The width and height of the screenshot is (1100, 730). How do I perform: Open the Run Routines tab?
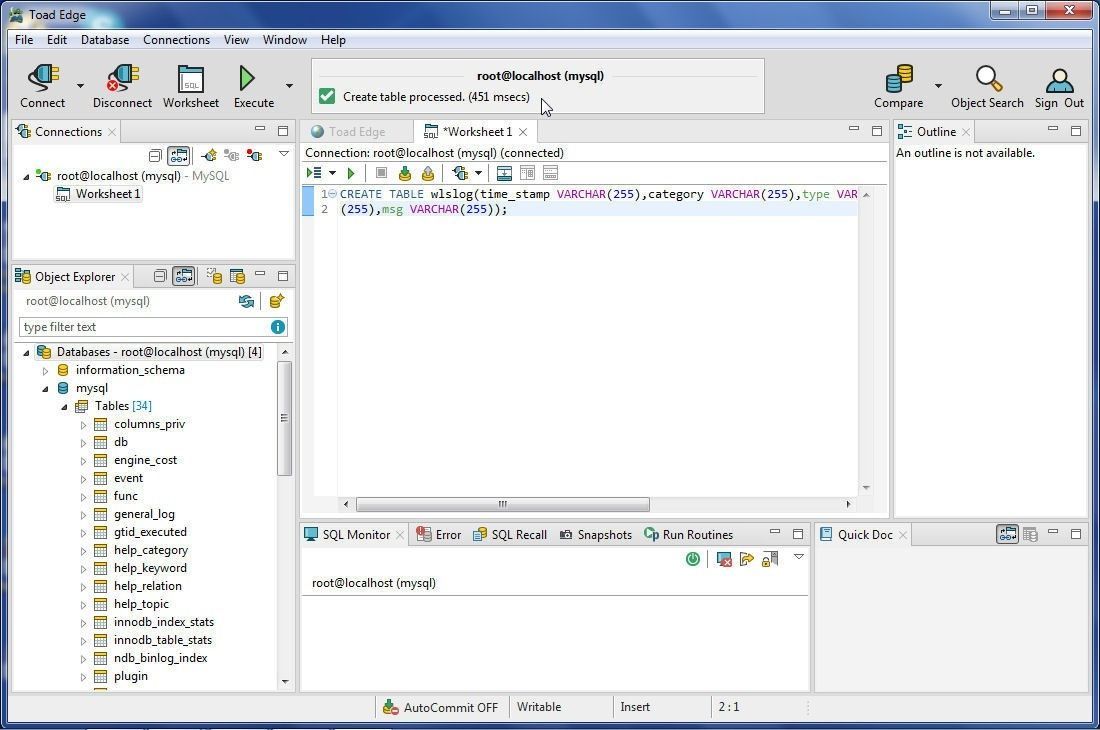(689, 534)
